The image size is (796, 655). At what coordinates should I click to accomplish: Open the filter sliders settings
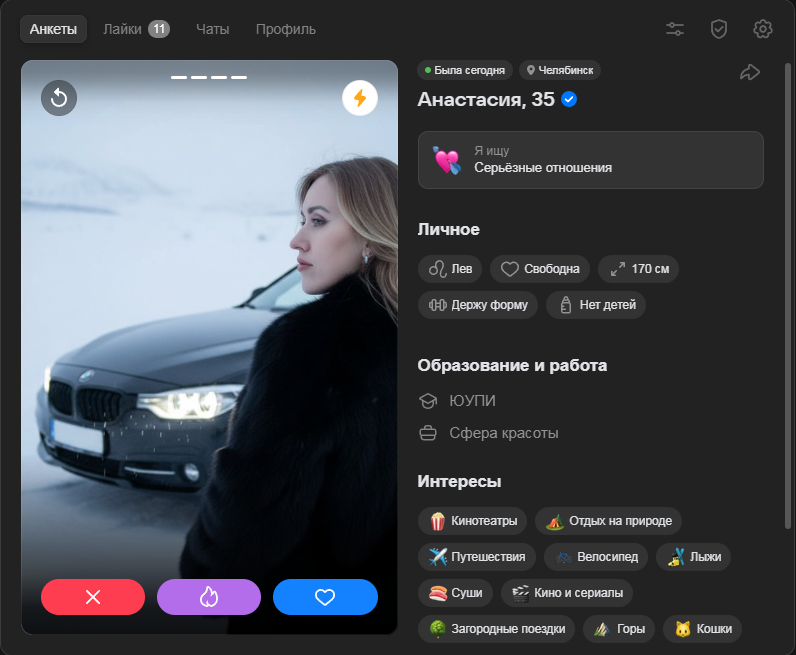(675, 29)
